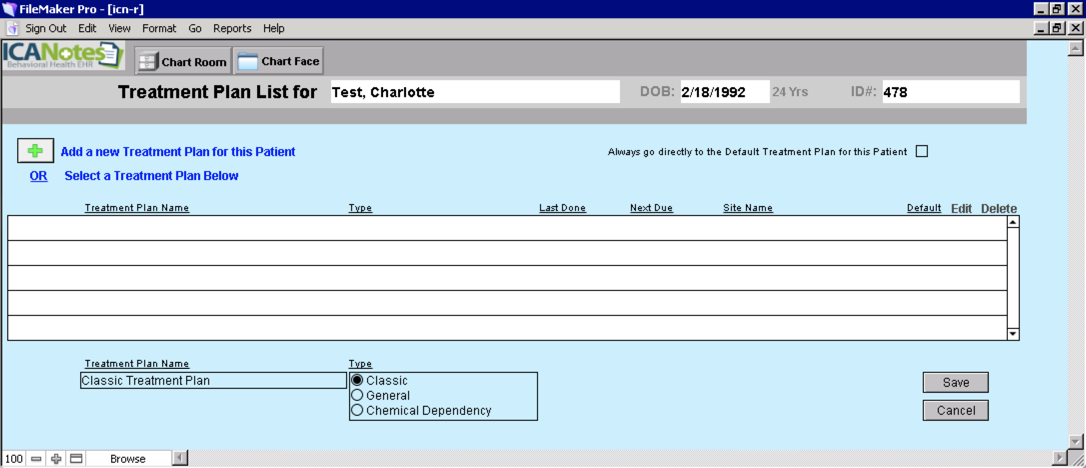
Task: Select the Chemical Dependency radio button
Action: click(x=357, y=411)
